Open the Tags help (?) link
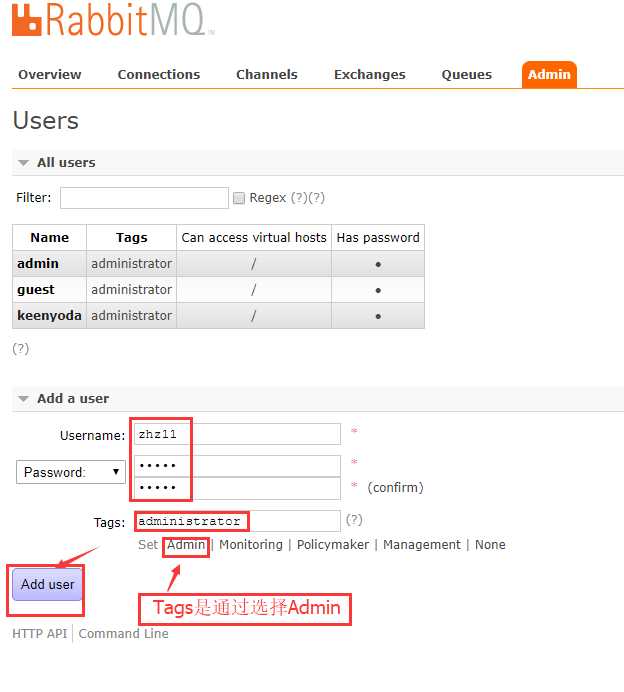This screenshot has height=692, width=624. point(354,519)
